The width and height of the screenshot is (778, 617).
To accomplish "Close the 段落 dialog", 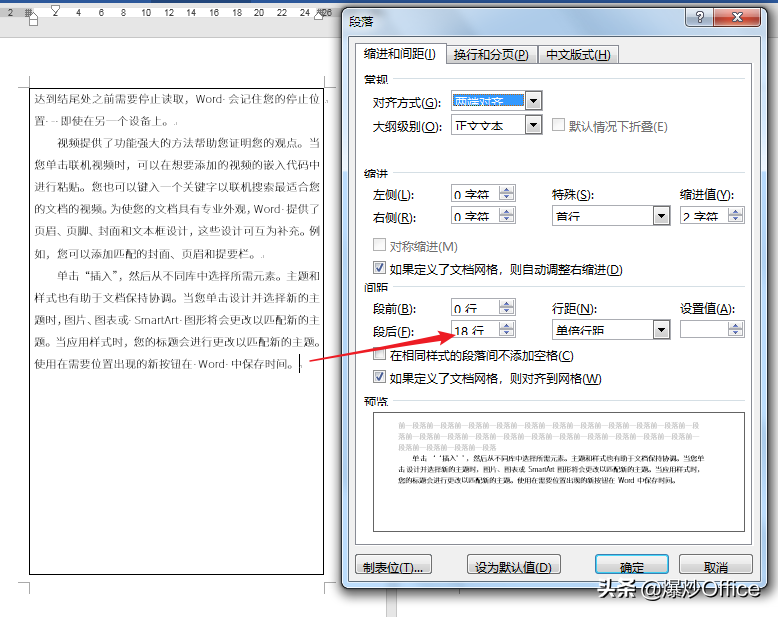I will pyautogui.click(x=737, y=17).
